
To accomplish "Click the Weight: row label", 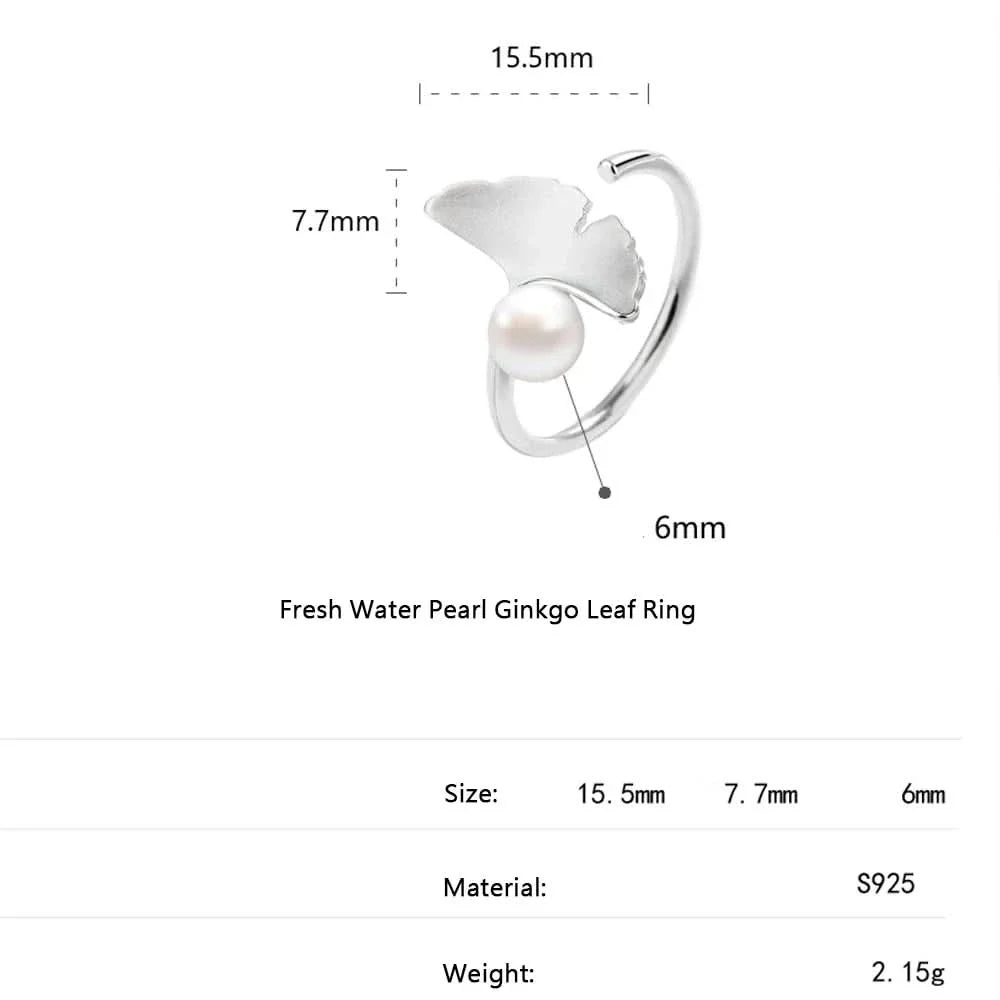I will coord(489,972).
